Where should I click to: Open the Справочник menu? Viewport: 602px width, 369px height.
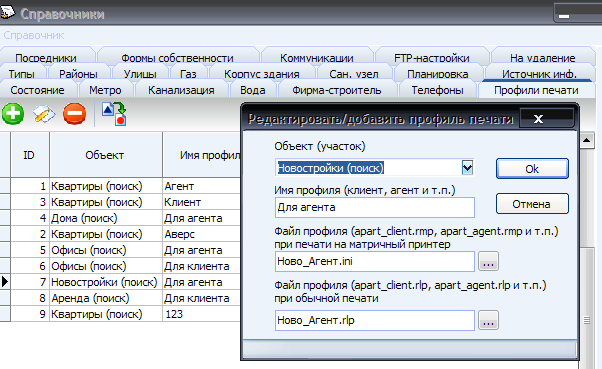click(x=34, y=35)
